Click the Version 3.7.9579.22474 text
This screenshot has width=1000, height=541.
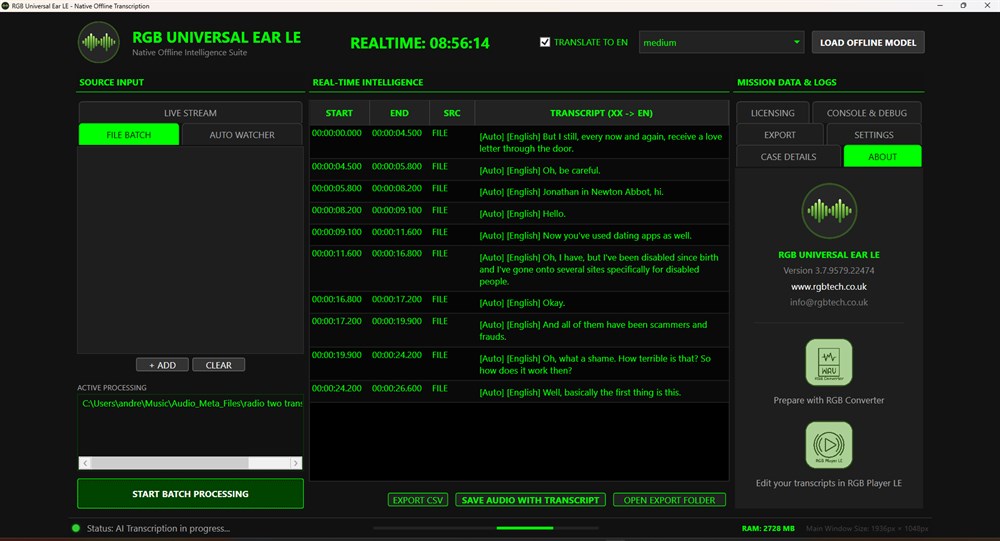click(828, 270)
